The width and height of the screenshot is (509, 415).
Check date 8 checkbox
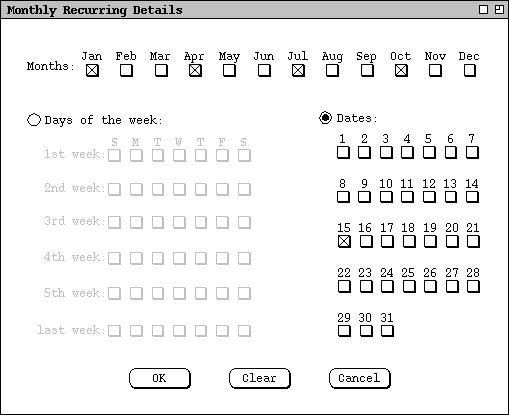(344, 197)
